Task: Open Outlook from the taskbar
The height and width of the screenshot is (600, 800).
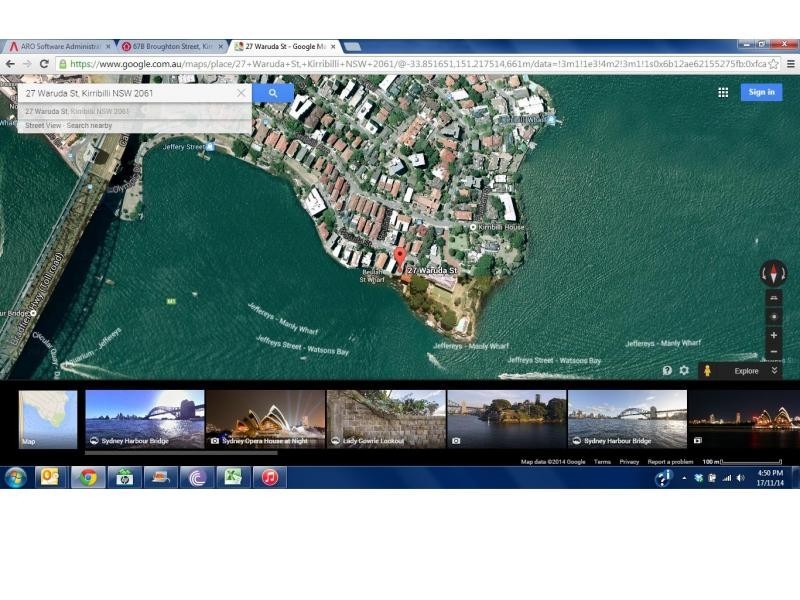Action: [50, 478]
